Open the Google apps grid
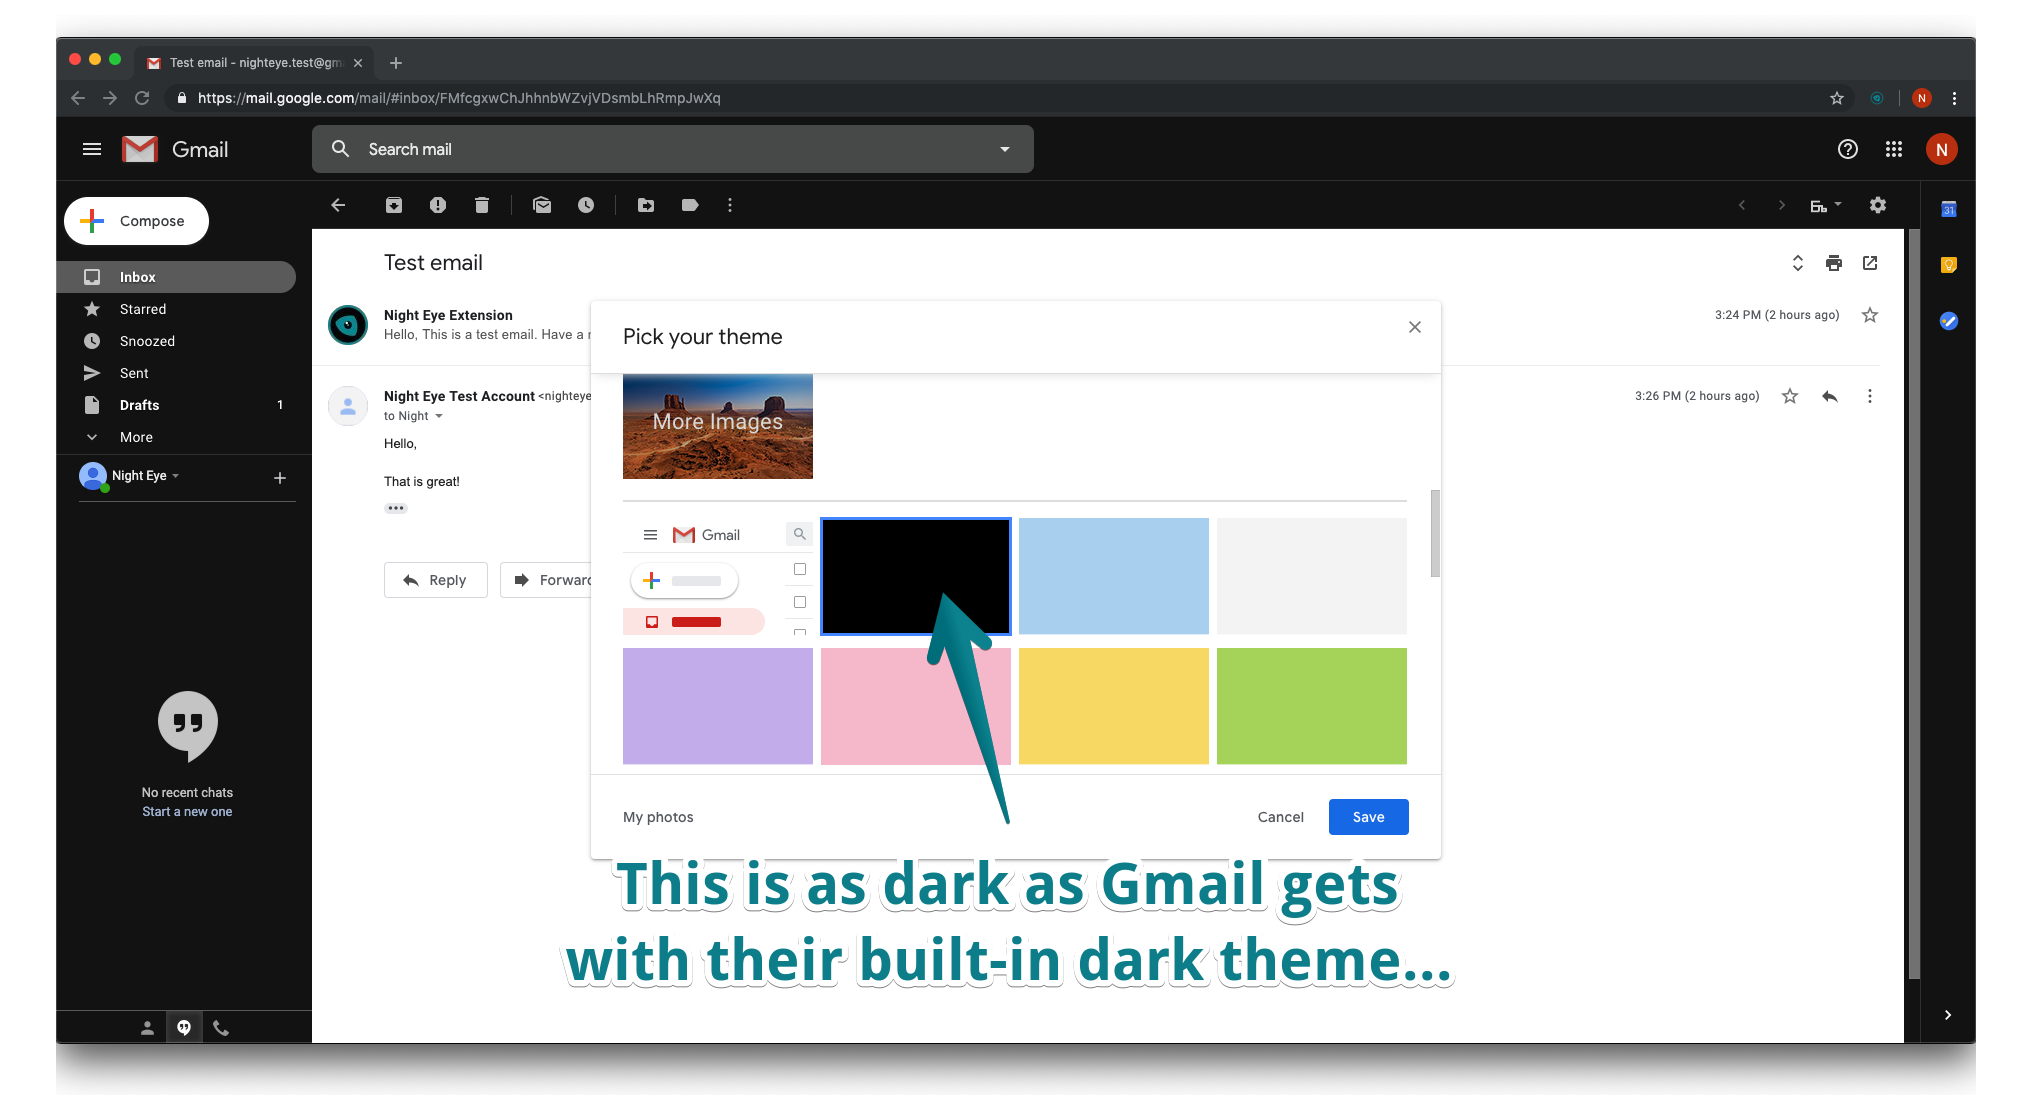The width and height of the screenshot is (2032, 1117). [1894, 149]
